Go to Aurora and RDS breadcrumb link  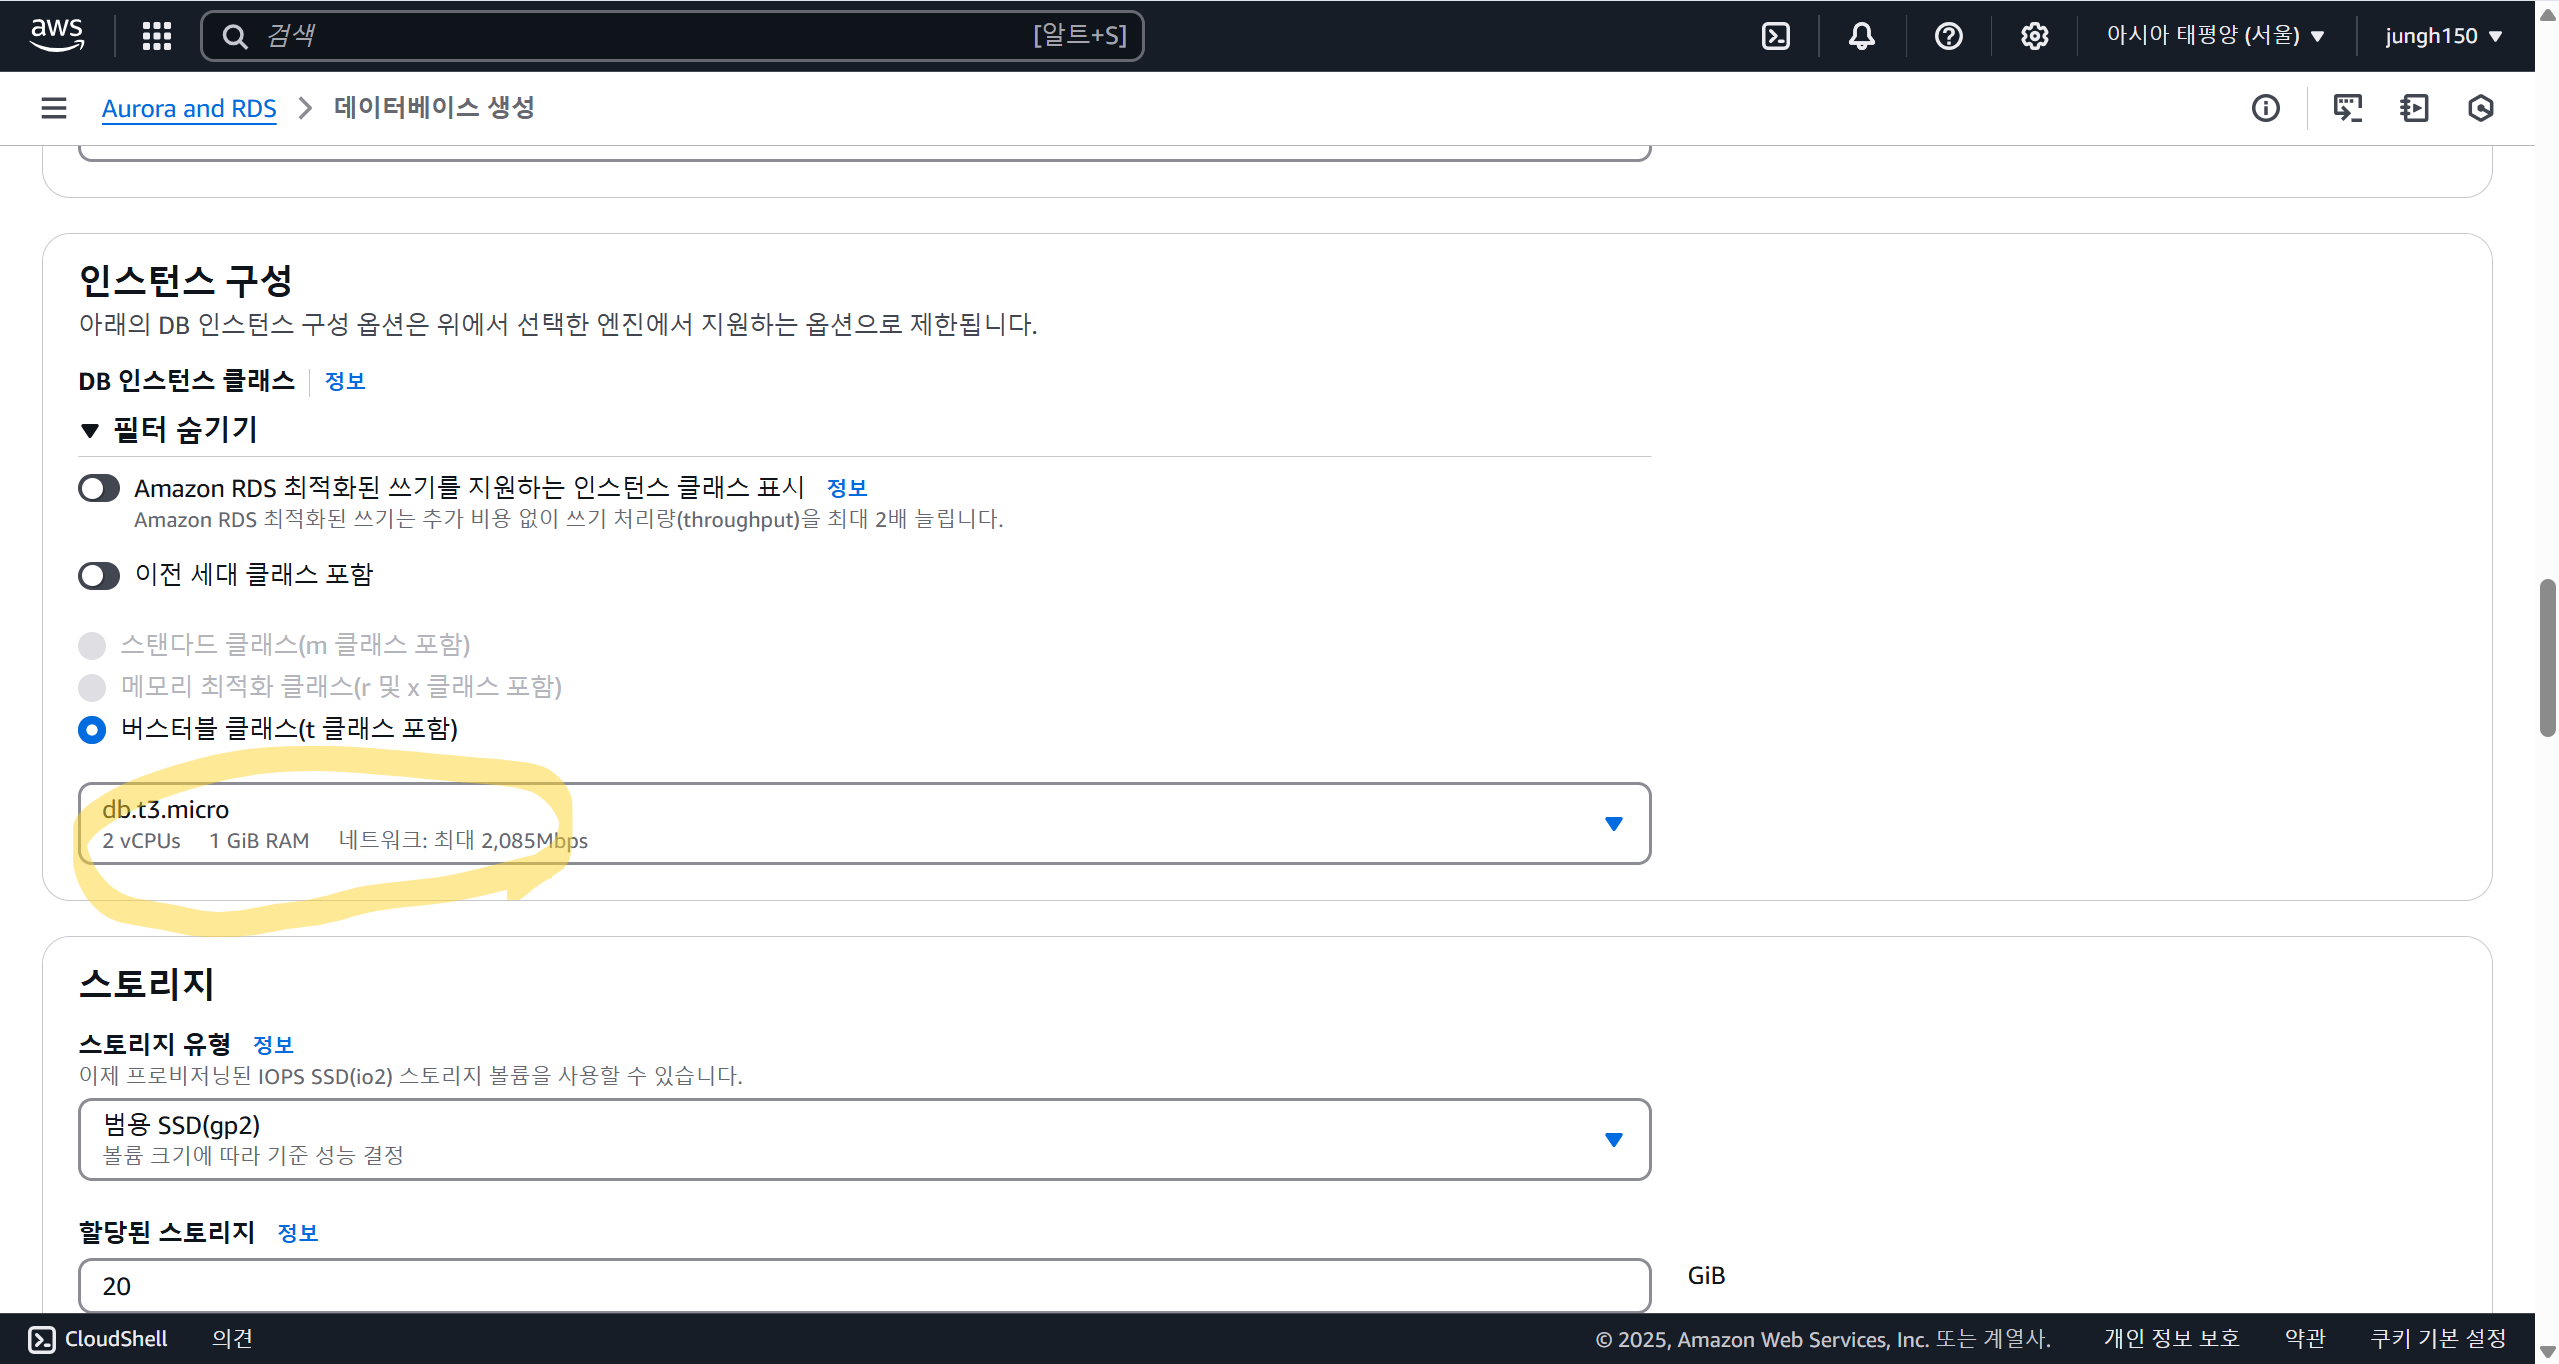click(189, 108)
